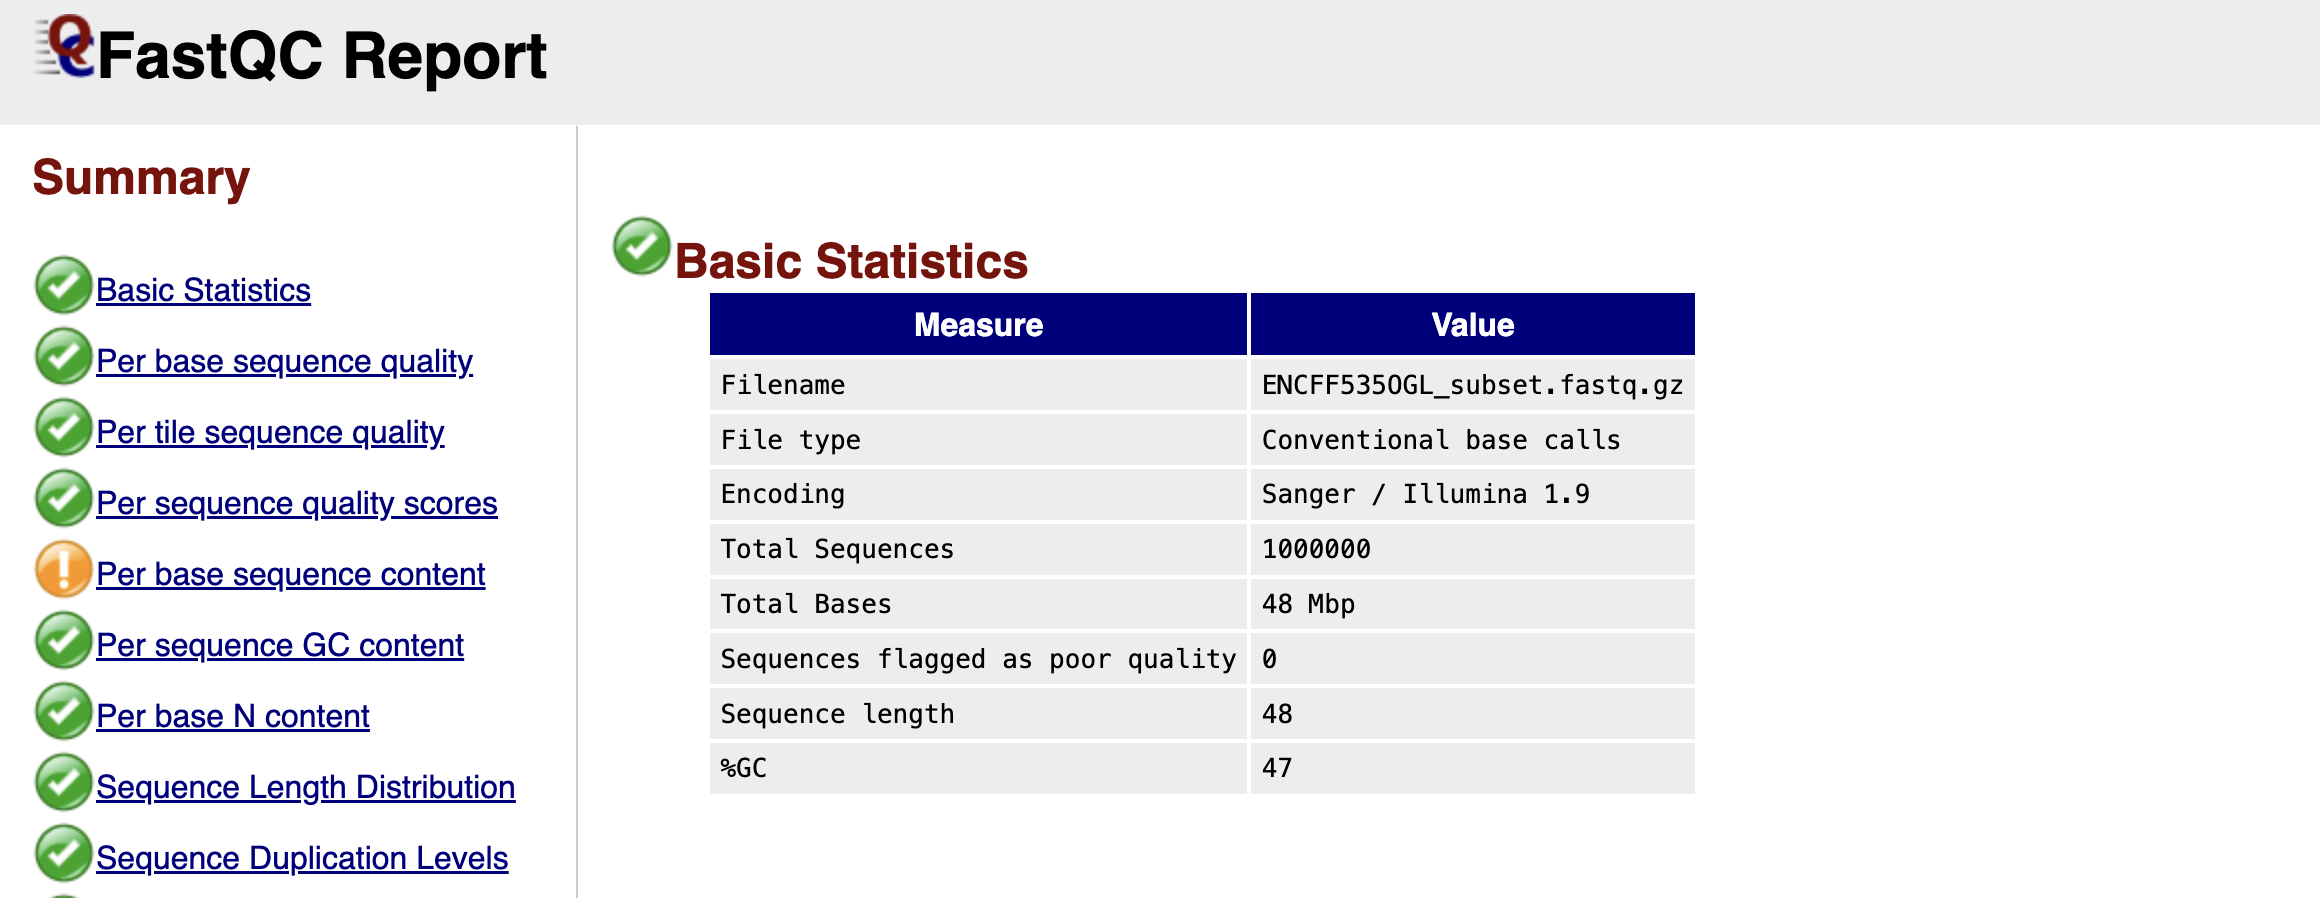
Task: Select the %GC value 47
Action: click(1472, 768)
